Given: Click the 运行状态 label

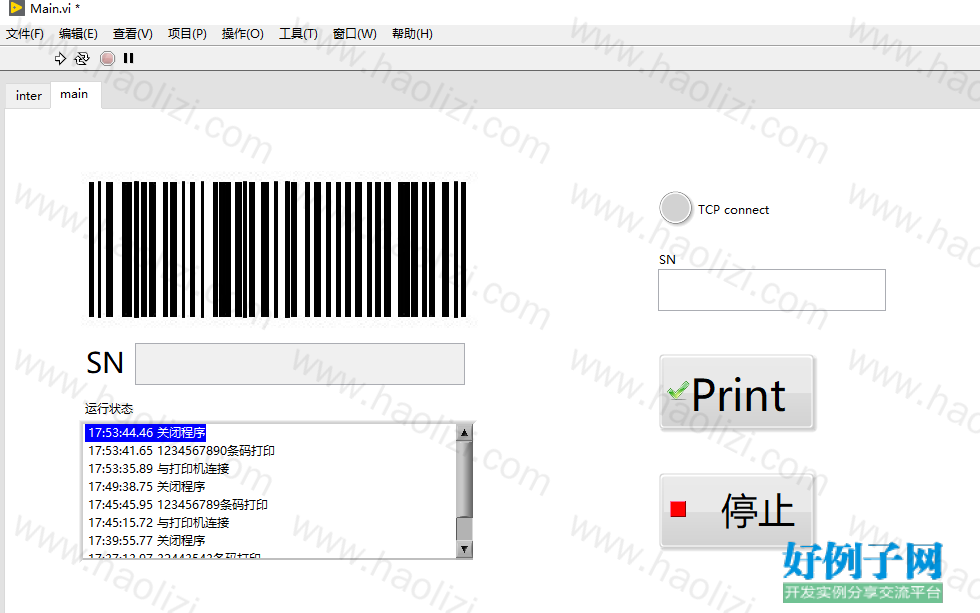Looking at the screenshot, I should pos(109,409).
